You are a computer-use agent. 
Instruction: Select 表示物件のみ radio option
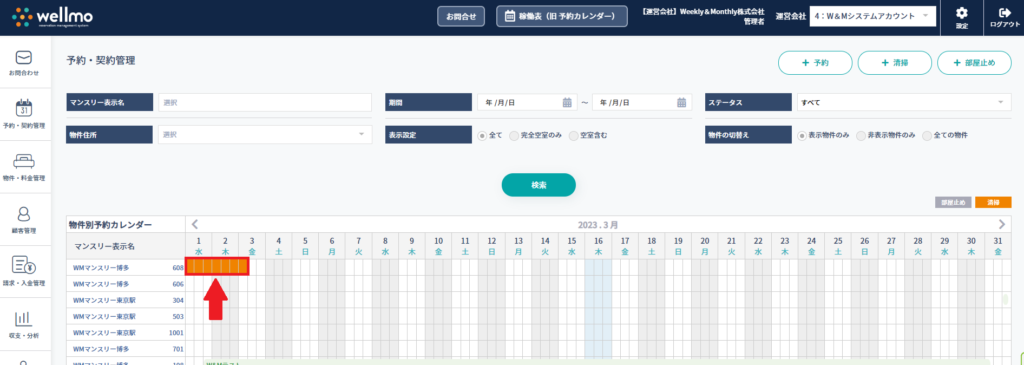point(803,135)
